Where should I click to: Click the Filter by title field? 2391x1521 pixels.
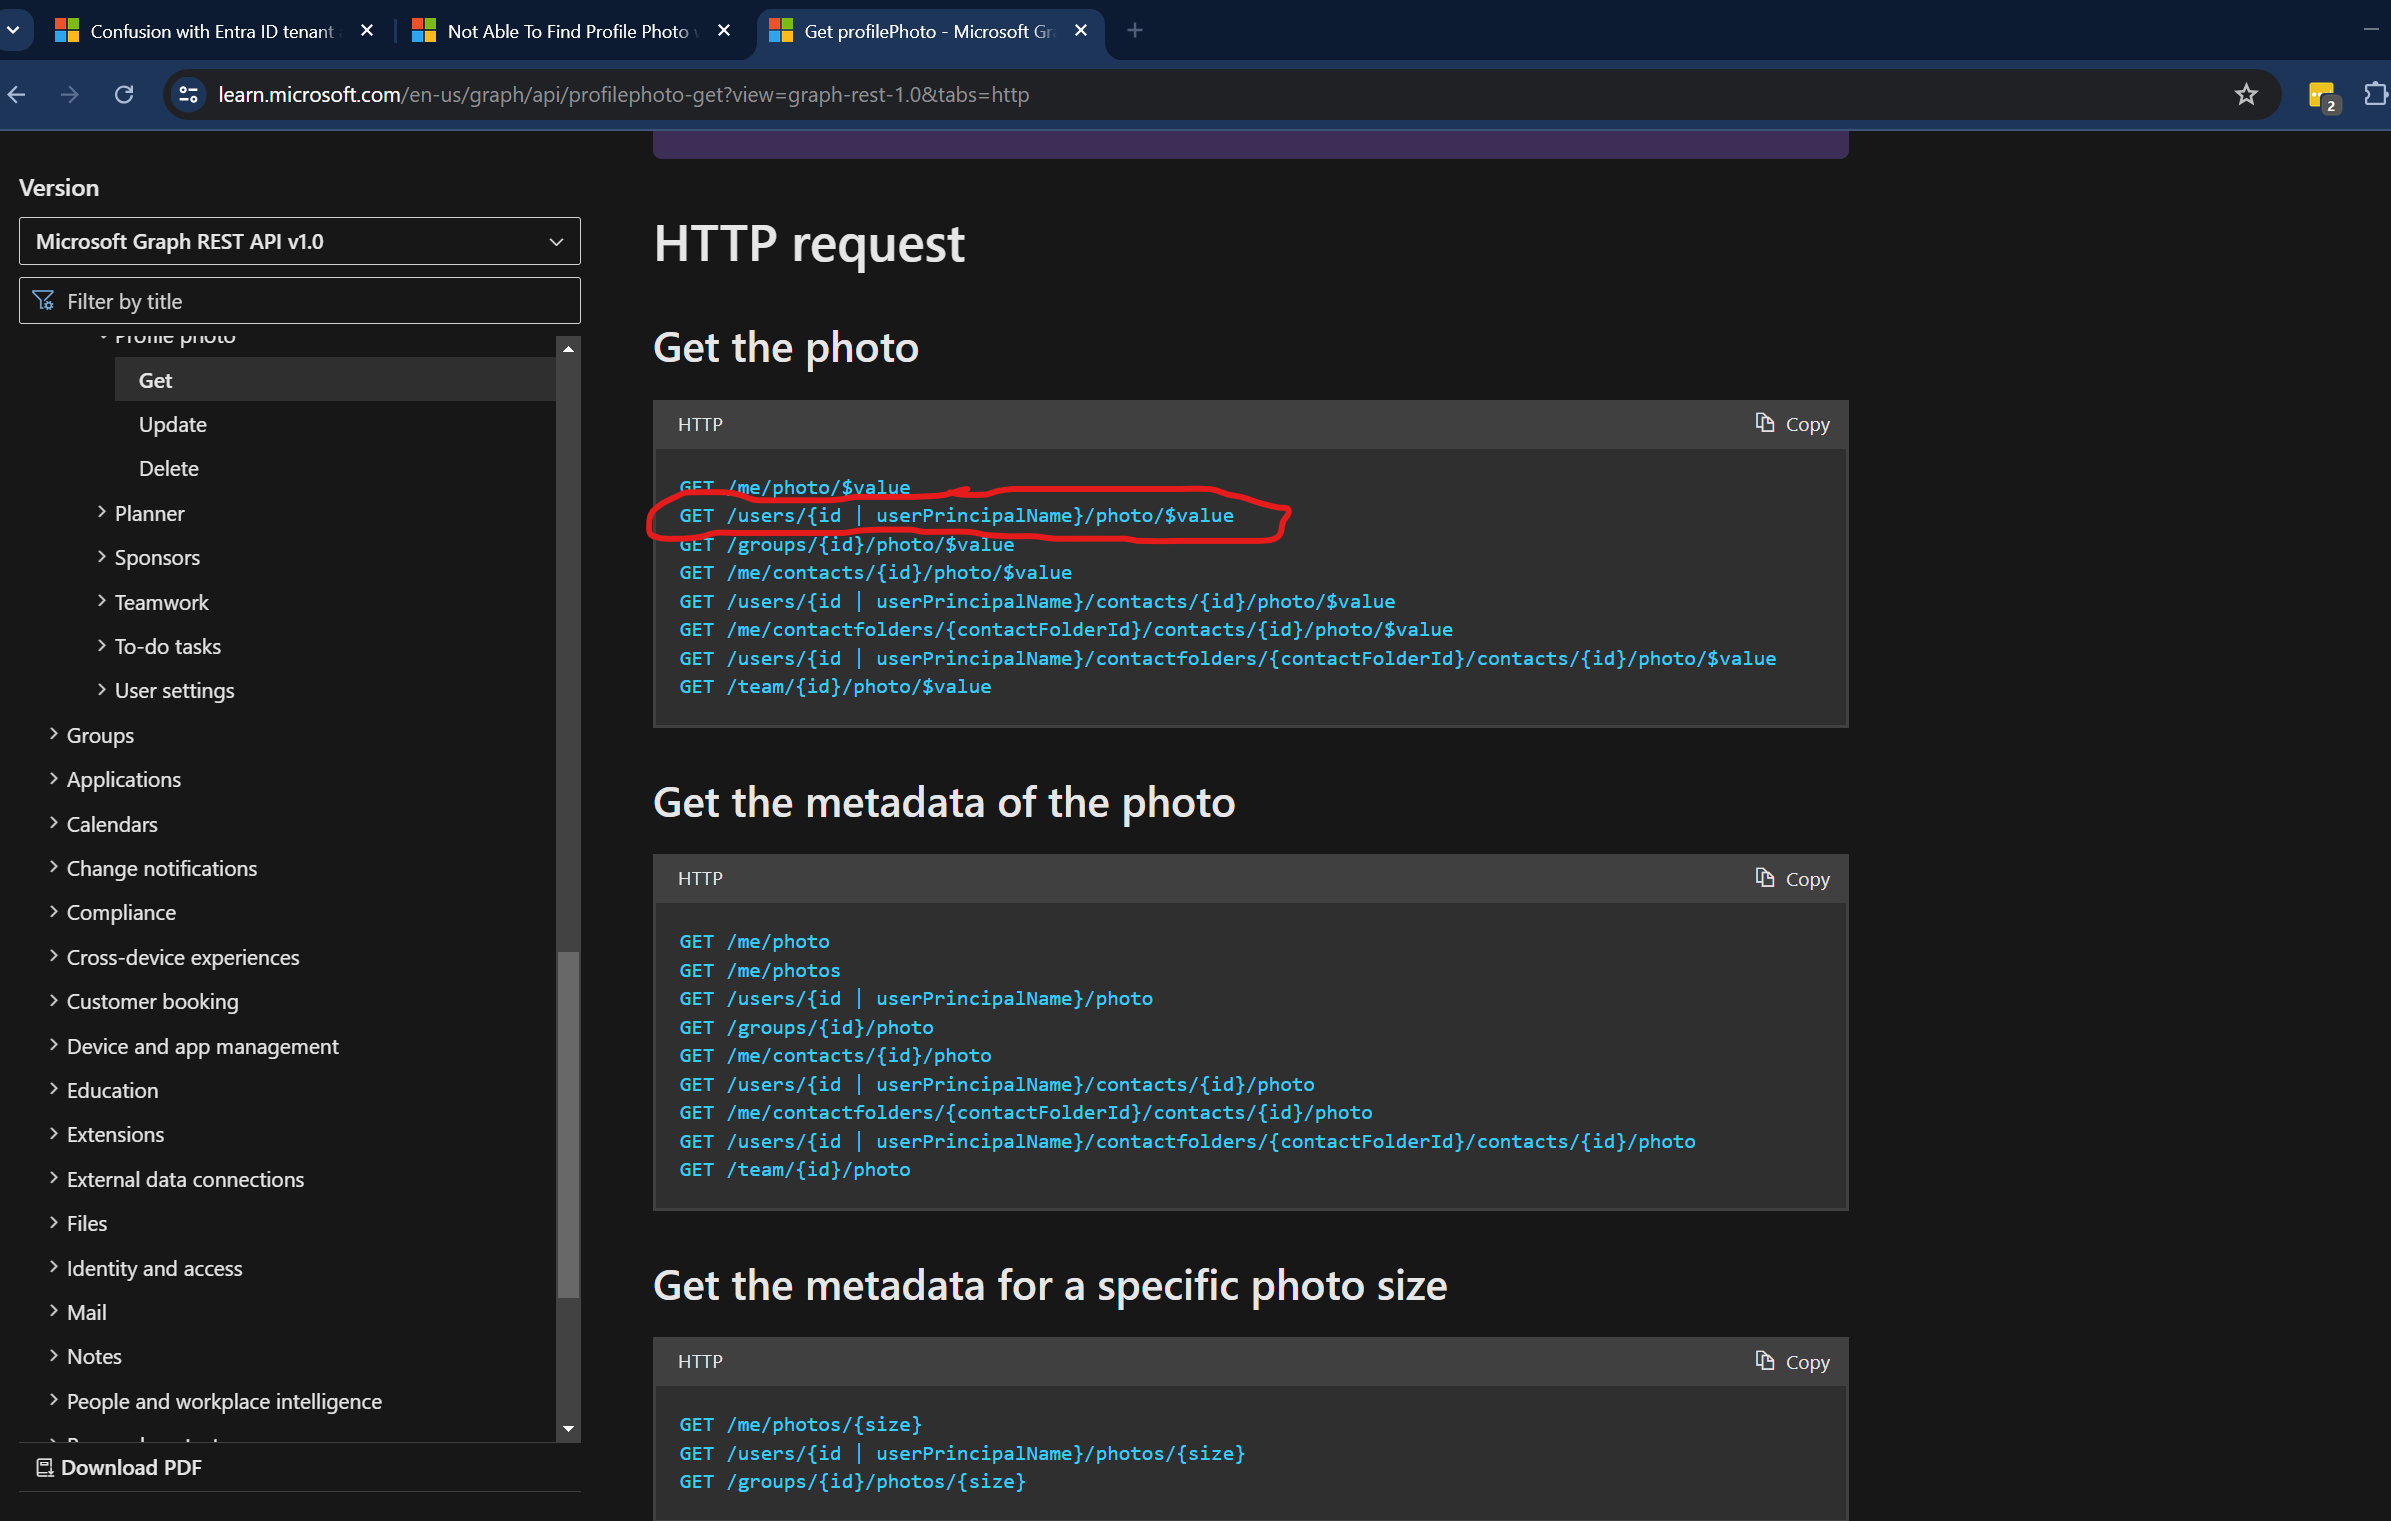tap(300, 301)
